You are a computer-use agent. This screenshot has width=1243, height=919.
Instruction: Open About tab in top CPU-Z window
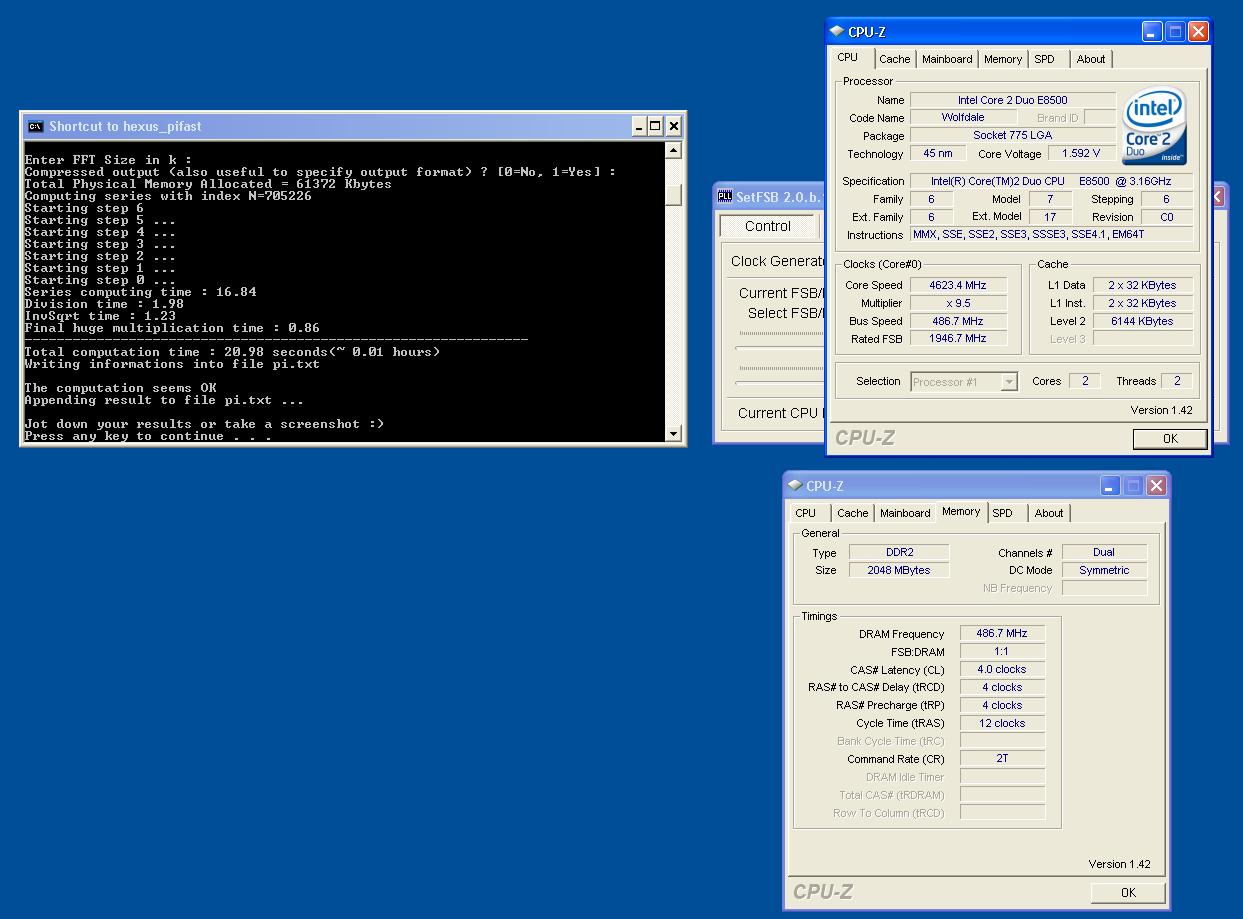(x=1091, y=59)
